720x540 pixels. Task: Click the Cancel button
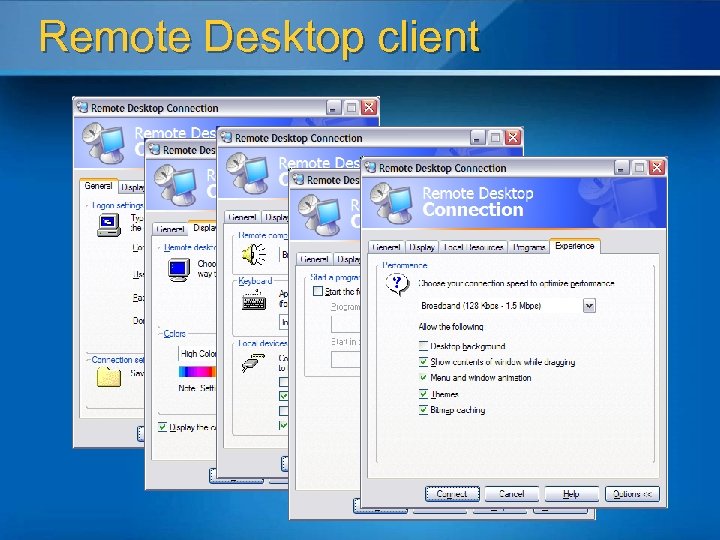(x=512, y=494)
